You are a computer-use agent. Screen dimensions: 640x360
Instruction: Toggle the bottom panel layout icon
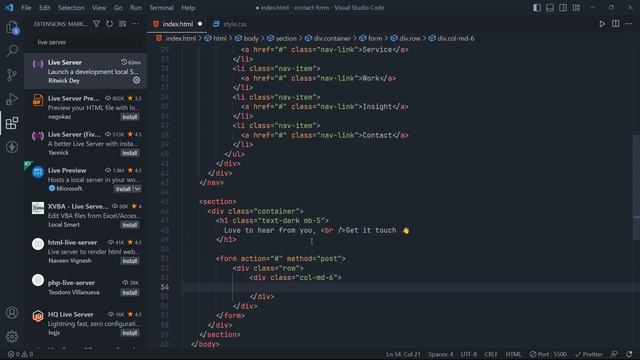coord(550,8)
